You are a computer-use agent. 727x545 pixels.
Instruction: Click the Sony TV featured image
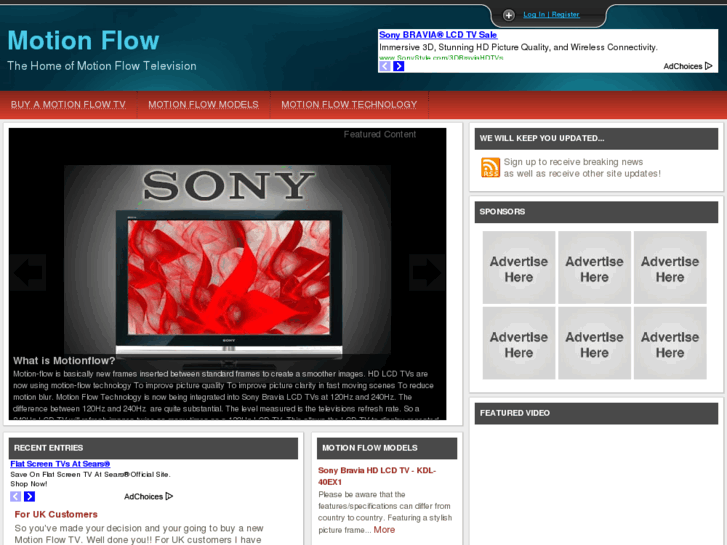(x=228, y=260)
